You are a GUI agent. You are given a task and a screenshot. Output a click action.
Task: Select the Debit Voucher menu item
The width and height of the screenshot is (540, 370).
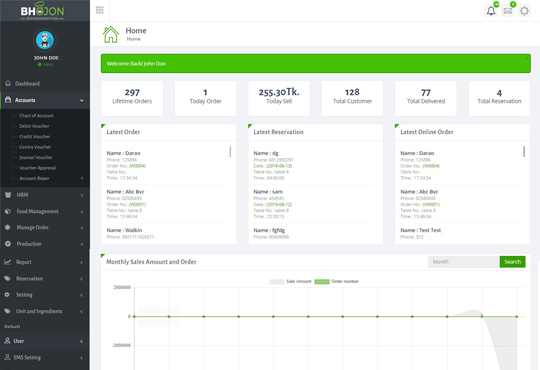coord(34,126)
